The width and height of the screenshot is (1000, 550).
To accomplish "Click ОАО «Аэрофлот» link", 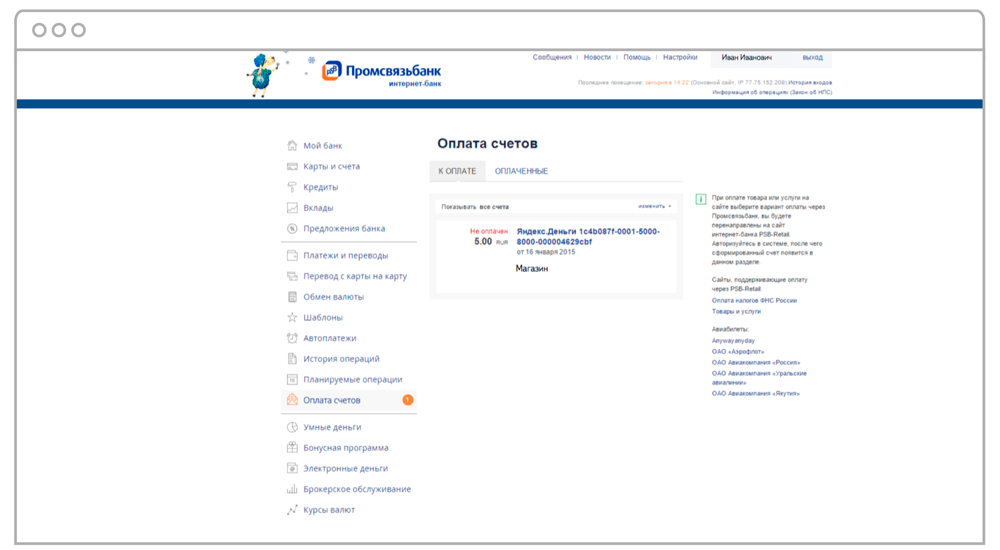I will pos(737,352).
